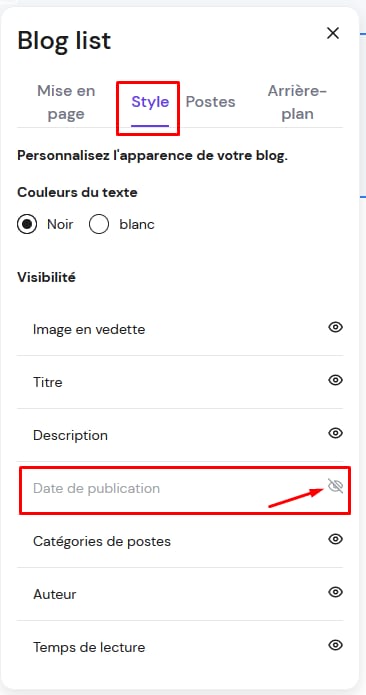This screenshot has height=695, width=366.
Task: Click the Image en vedette row label
Action: (89, 329)
